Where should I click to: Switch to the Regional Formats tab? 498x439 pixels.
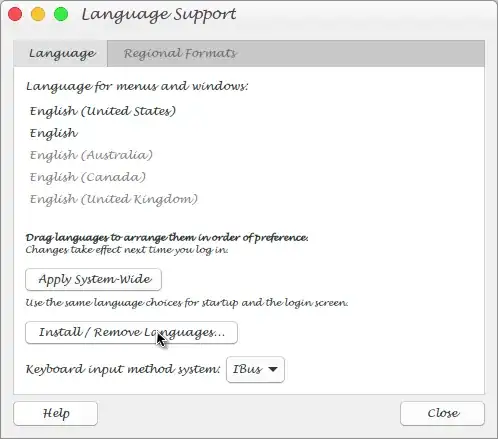point(180,53)
